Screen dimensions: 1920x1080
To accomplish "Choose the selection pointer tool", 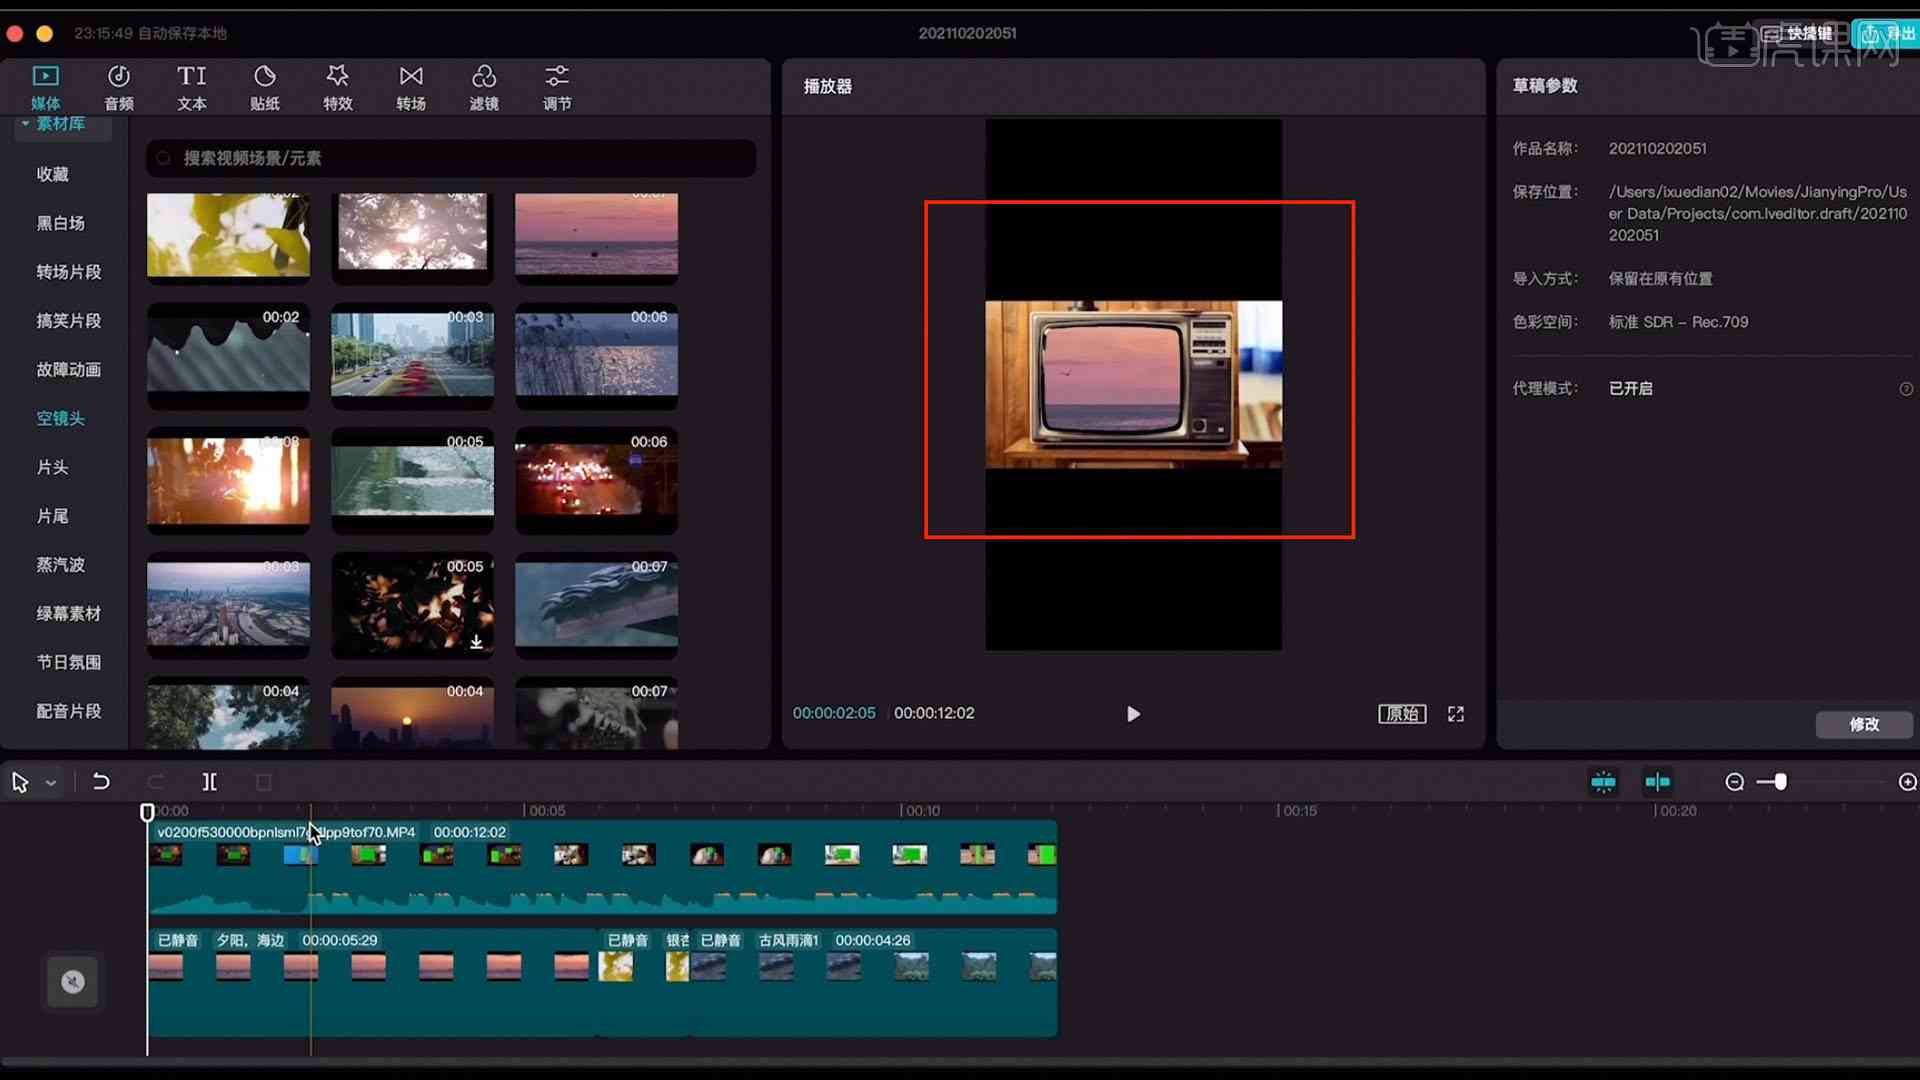I will (x=20, y=782).
